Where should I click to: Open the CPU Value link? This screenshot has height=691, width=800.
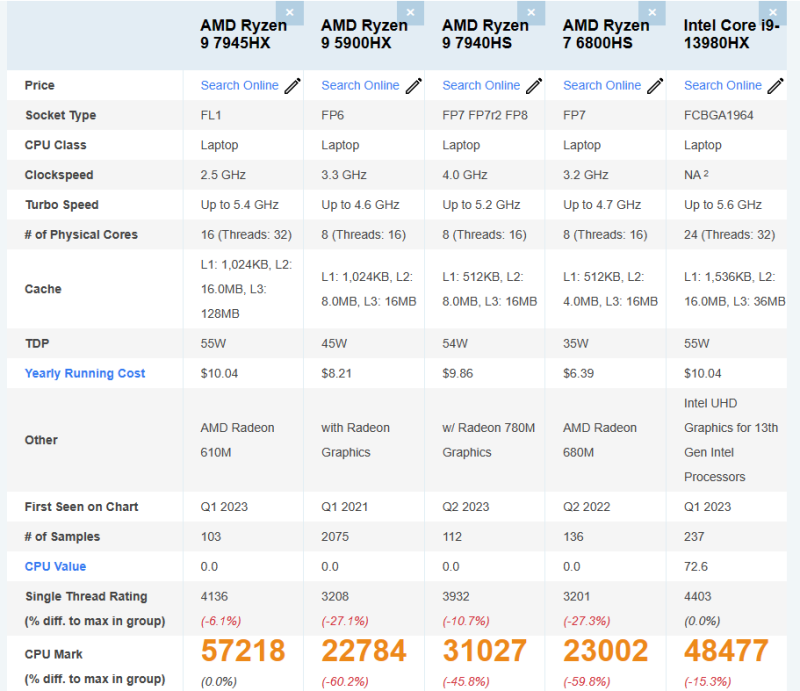pyautogui.click(x=55, y=566)
